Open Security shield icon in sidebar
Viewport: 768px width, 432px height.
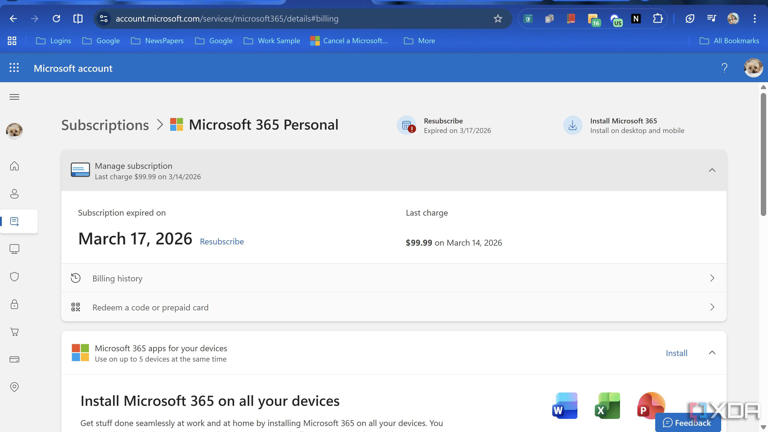[14, 276]
